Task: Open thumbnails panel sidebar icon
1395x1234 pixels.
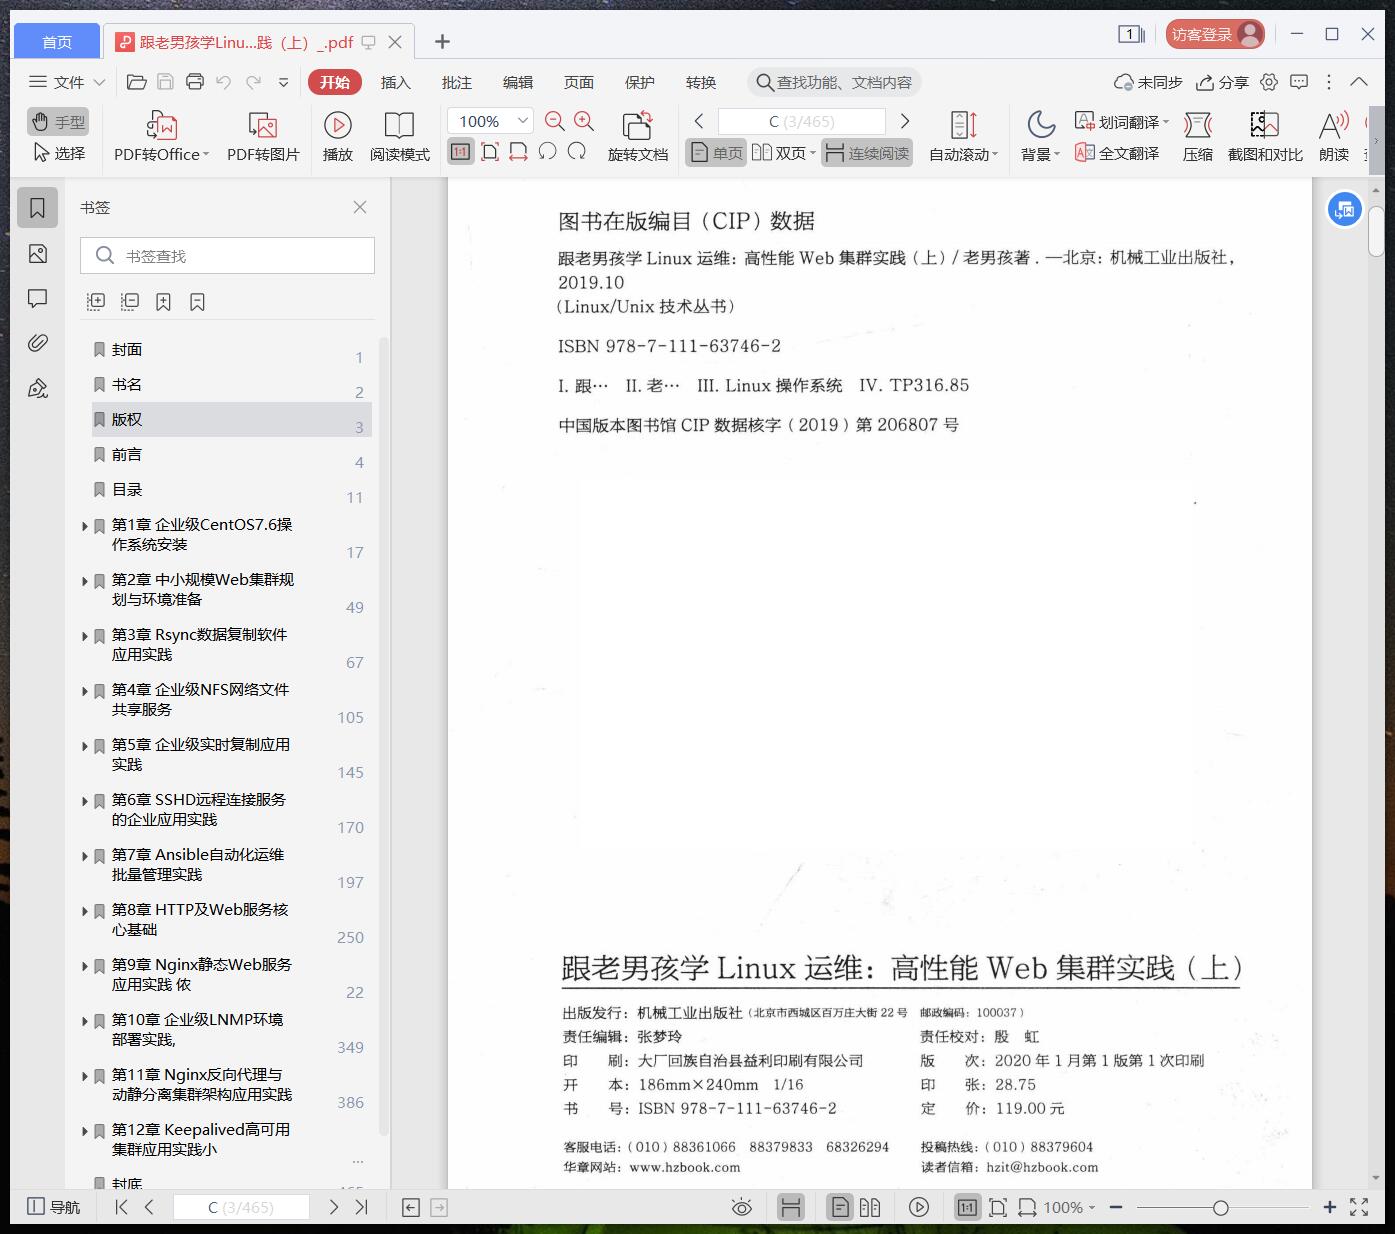Action: coord(38,254)
